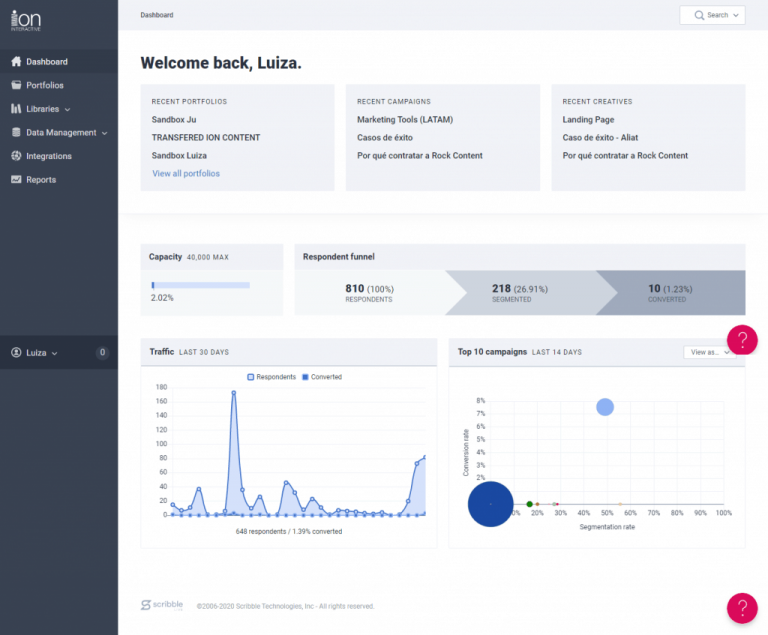The image size is (768, 635).
Task: Open the 'Marketing Tools (LATAM)' campaign
Action: click(405, 120)
